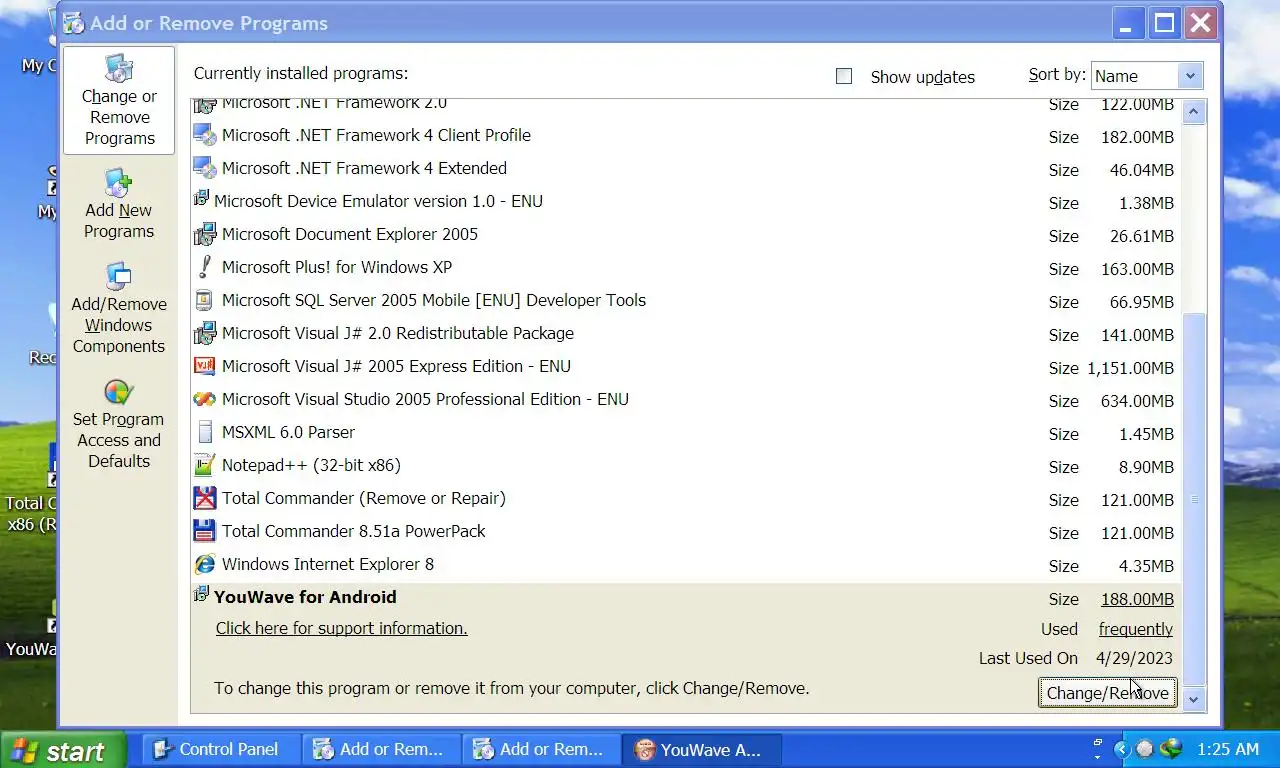Click the Total Commander (Remove or Repair) icon
The image size is (1280, 768).
204,498
